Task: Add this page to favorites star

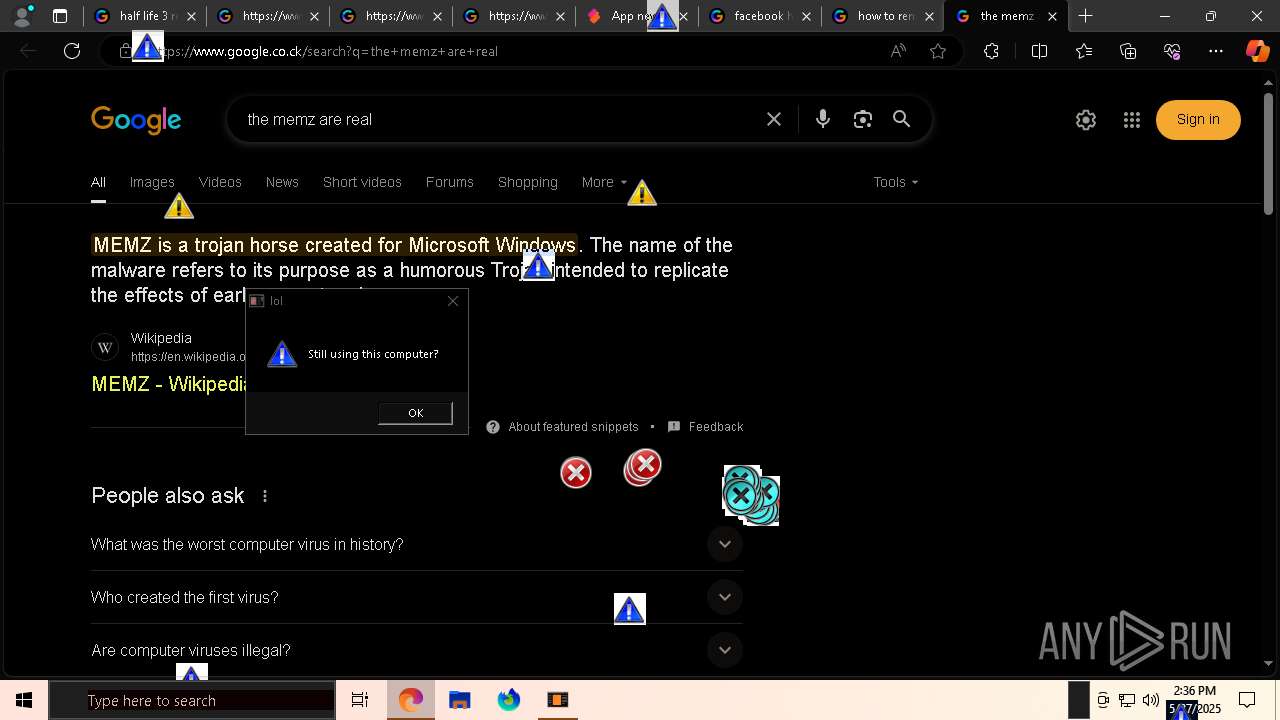Action: tap(938, 51)
